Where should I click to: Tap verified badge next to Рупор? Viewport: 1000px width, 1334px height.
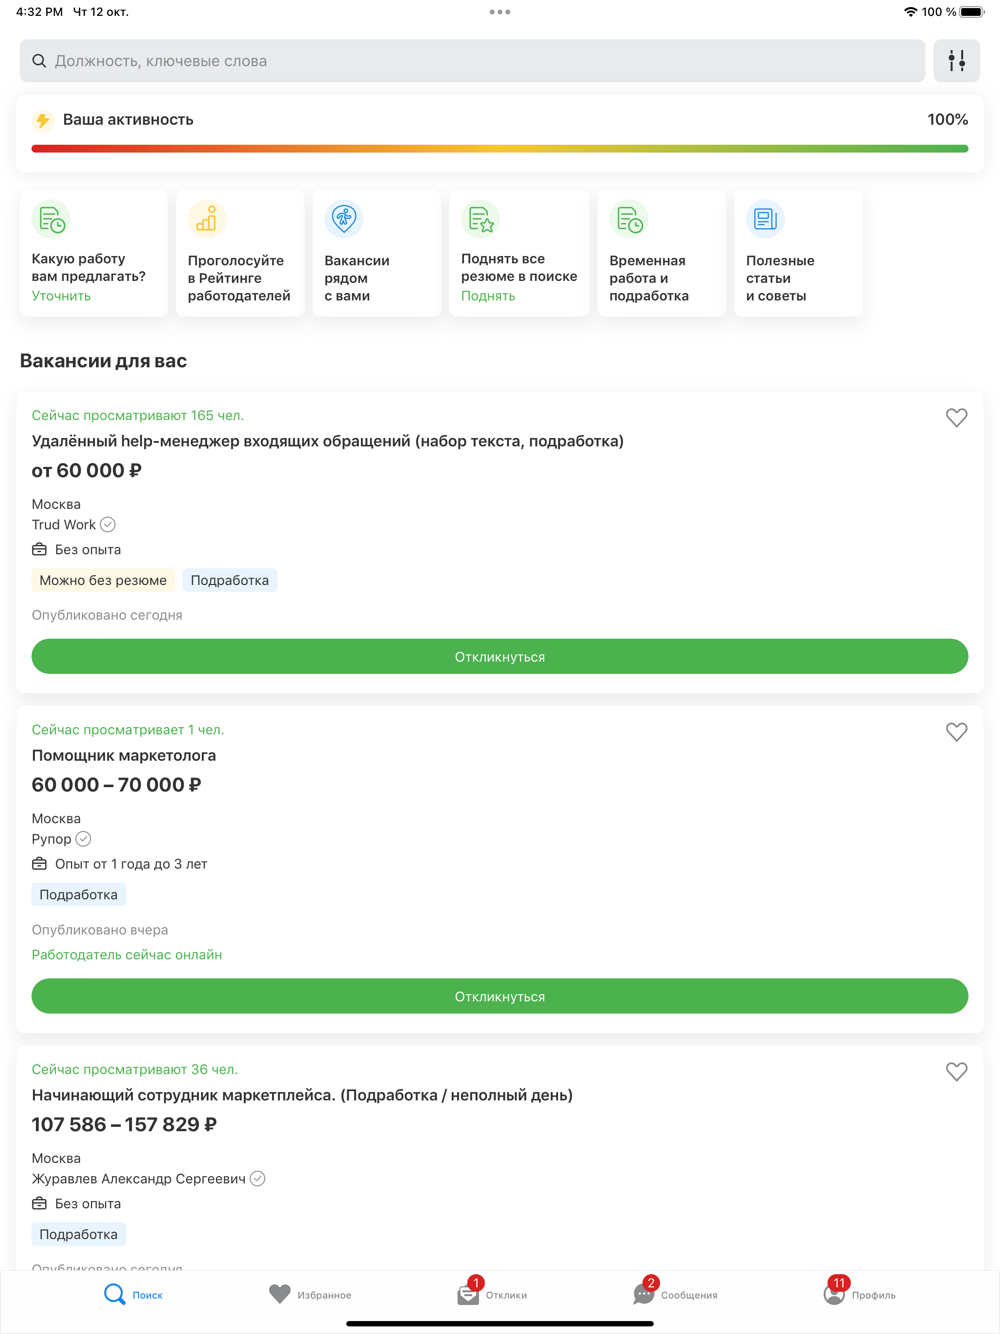click(83, 839)
